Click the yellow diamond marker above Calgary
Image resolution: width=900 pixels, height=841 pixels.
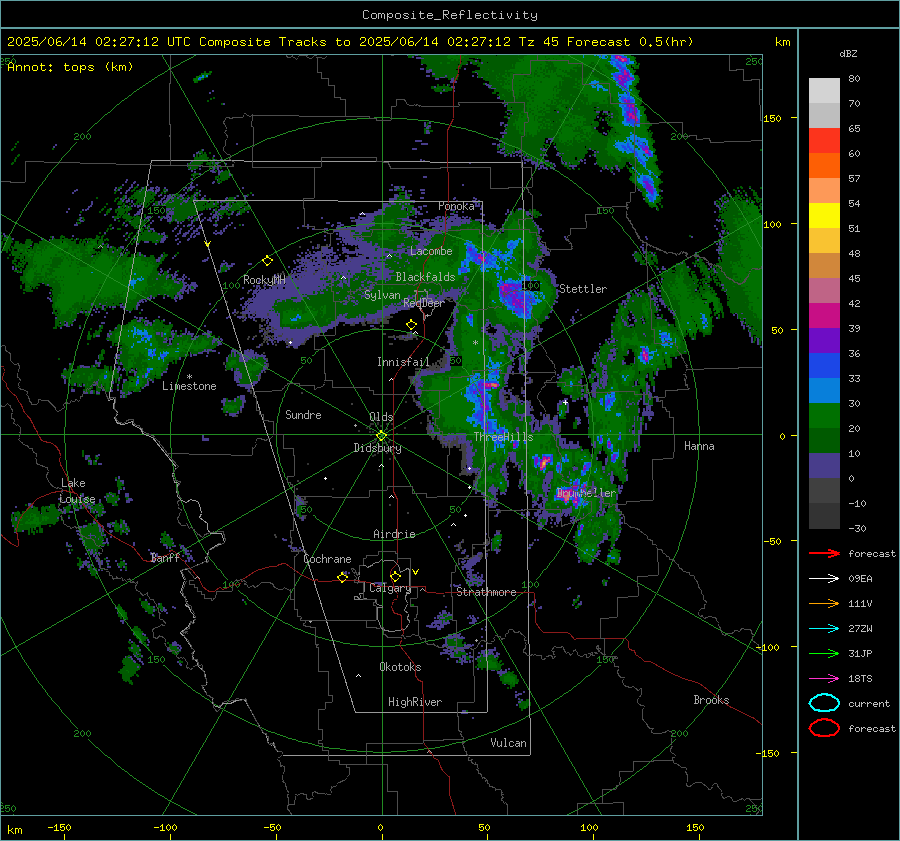[x=395, y=576]
